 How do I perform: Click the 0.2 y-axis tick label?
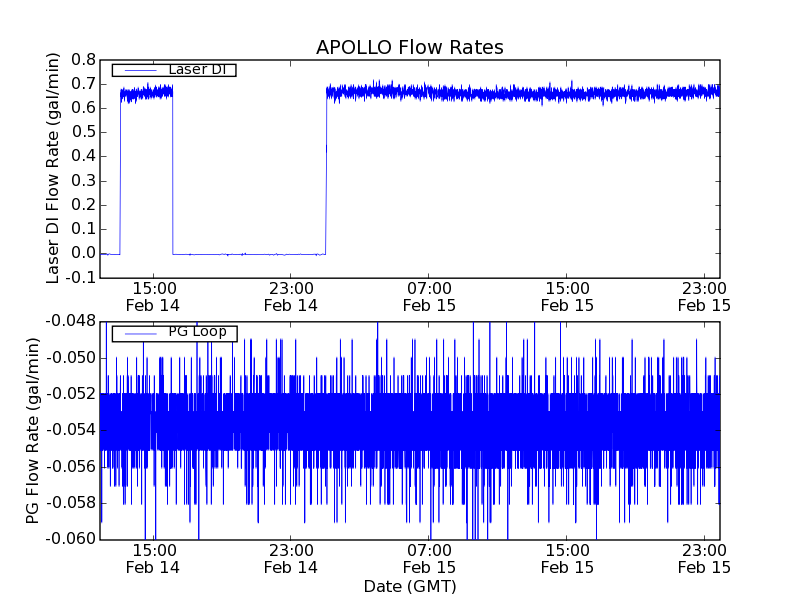tap(84, 205)
